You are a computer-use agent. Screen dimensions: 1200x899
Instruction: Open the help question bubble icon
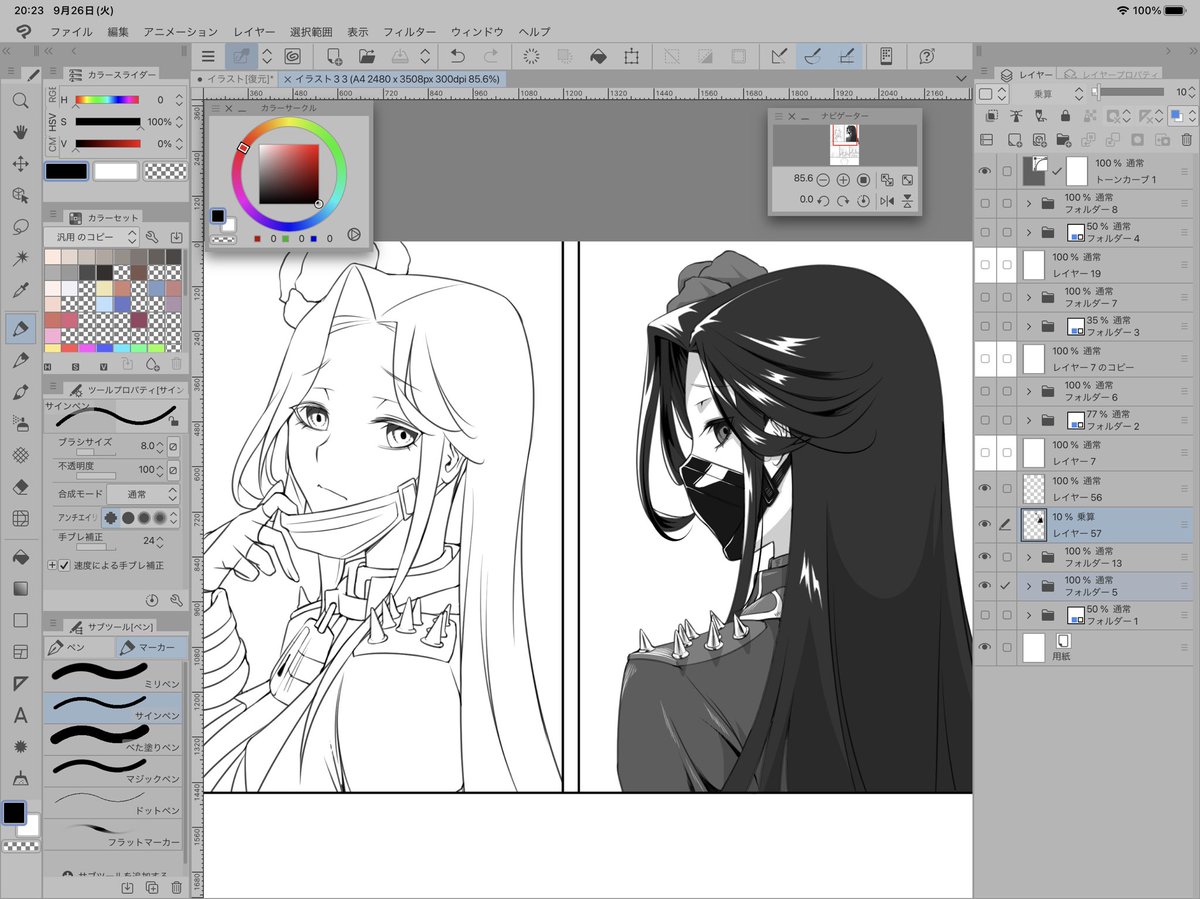point(927,57)
